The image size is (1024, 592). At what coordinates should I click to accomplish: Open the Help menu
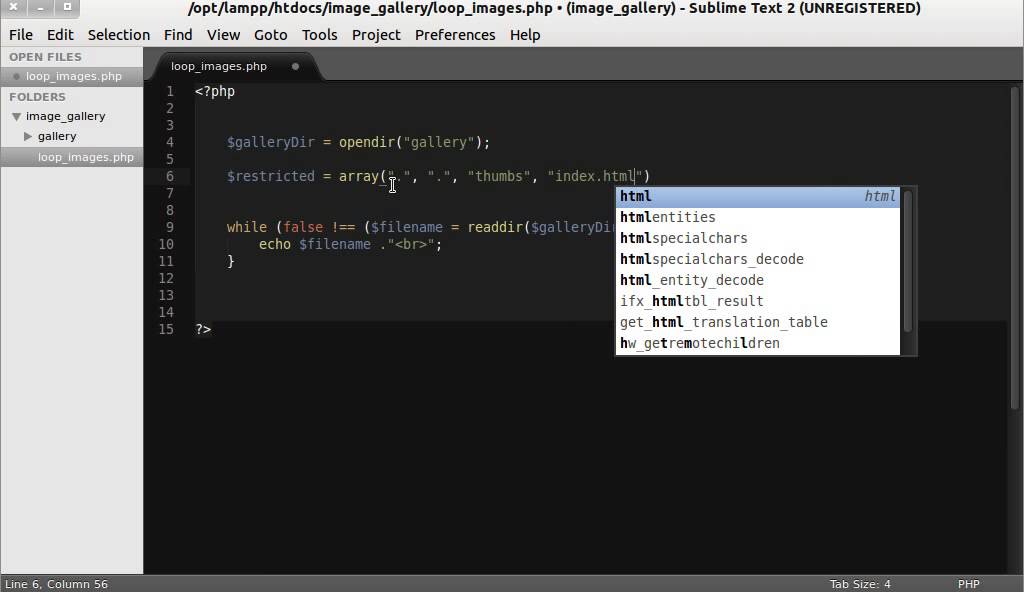525,35
